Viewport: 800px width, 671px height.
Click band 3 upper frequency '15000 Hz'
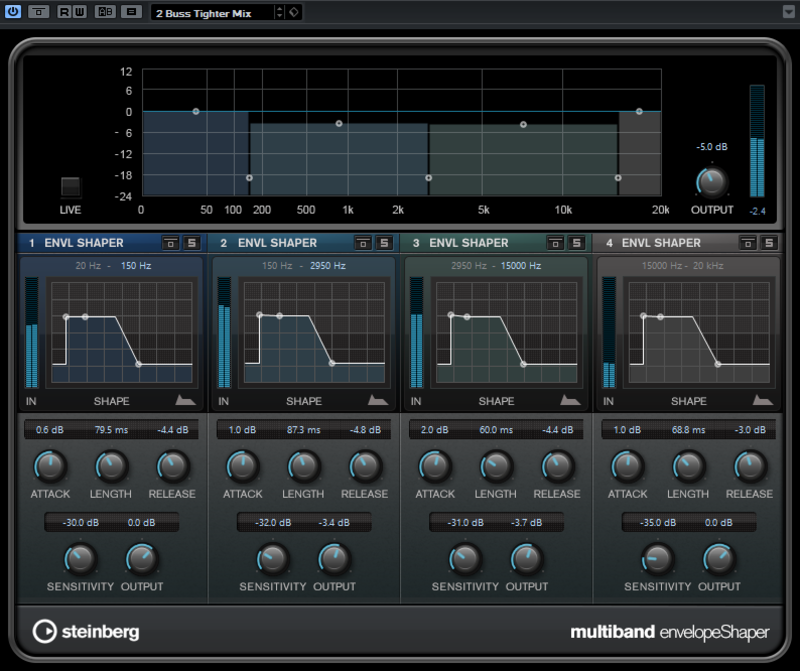click(x=521, y=265)
